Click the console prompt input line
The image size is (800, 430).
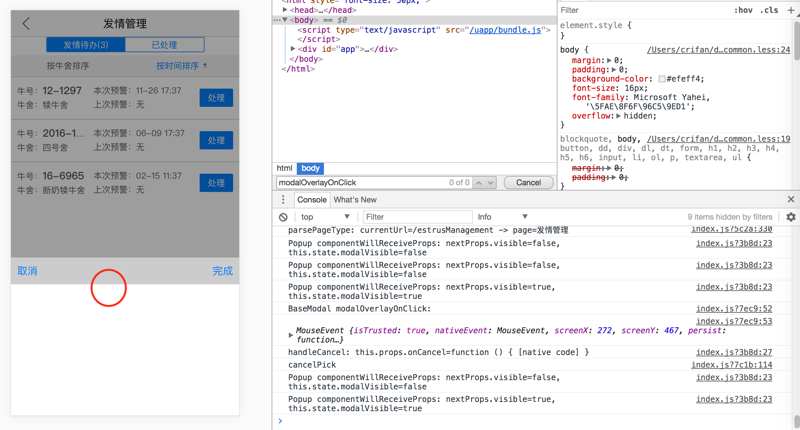pyautogui.click(x=536, y=421)
